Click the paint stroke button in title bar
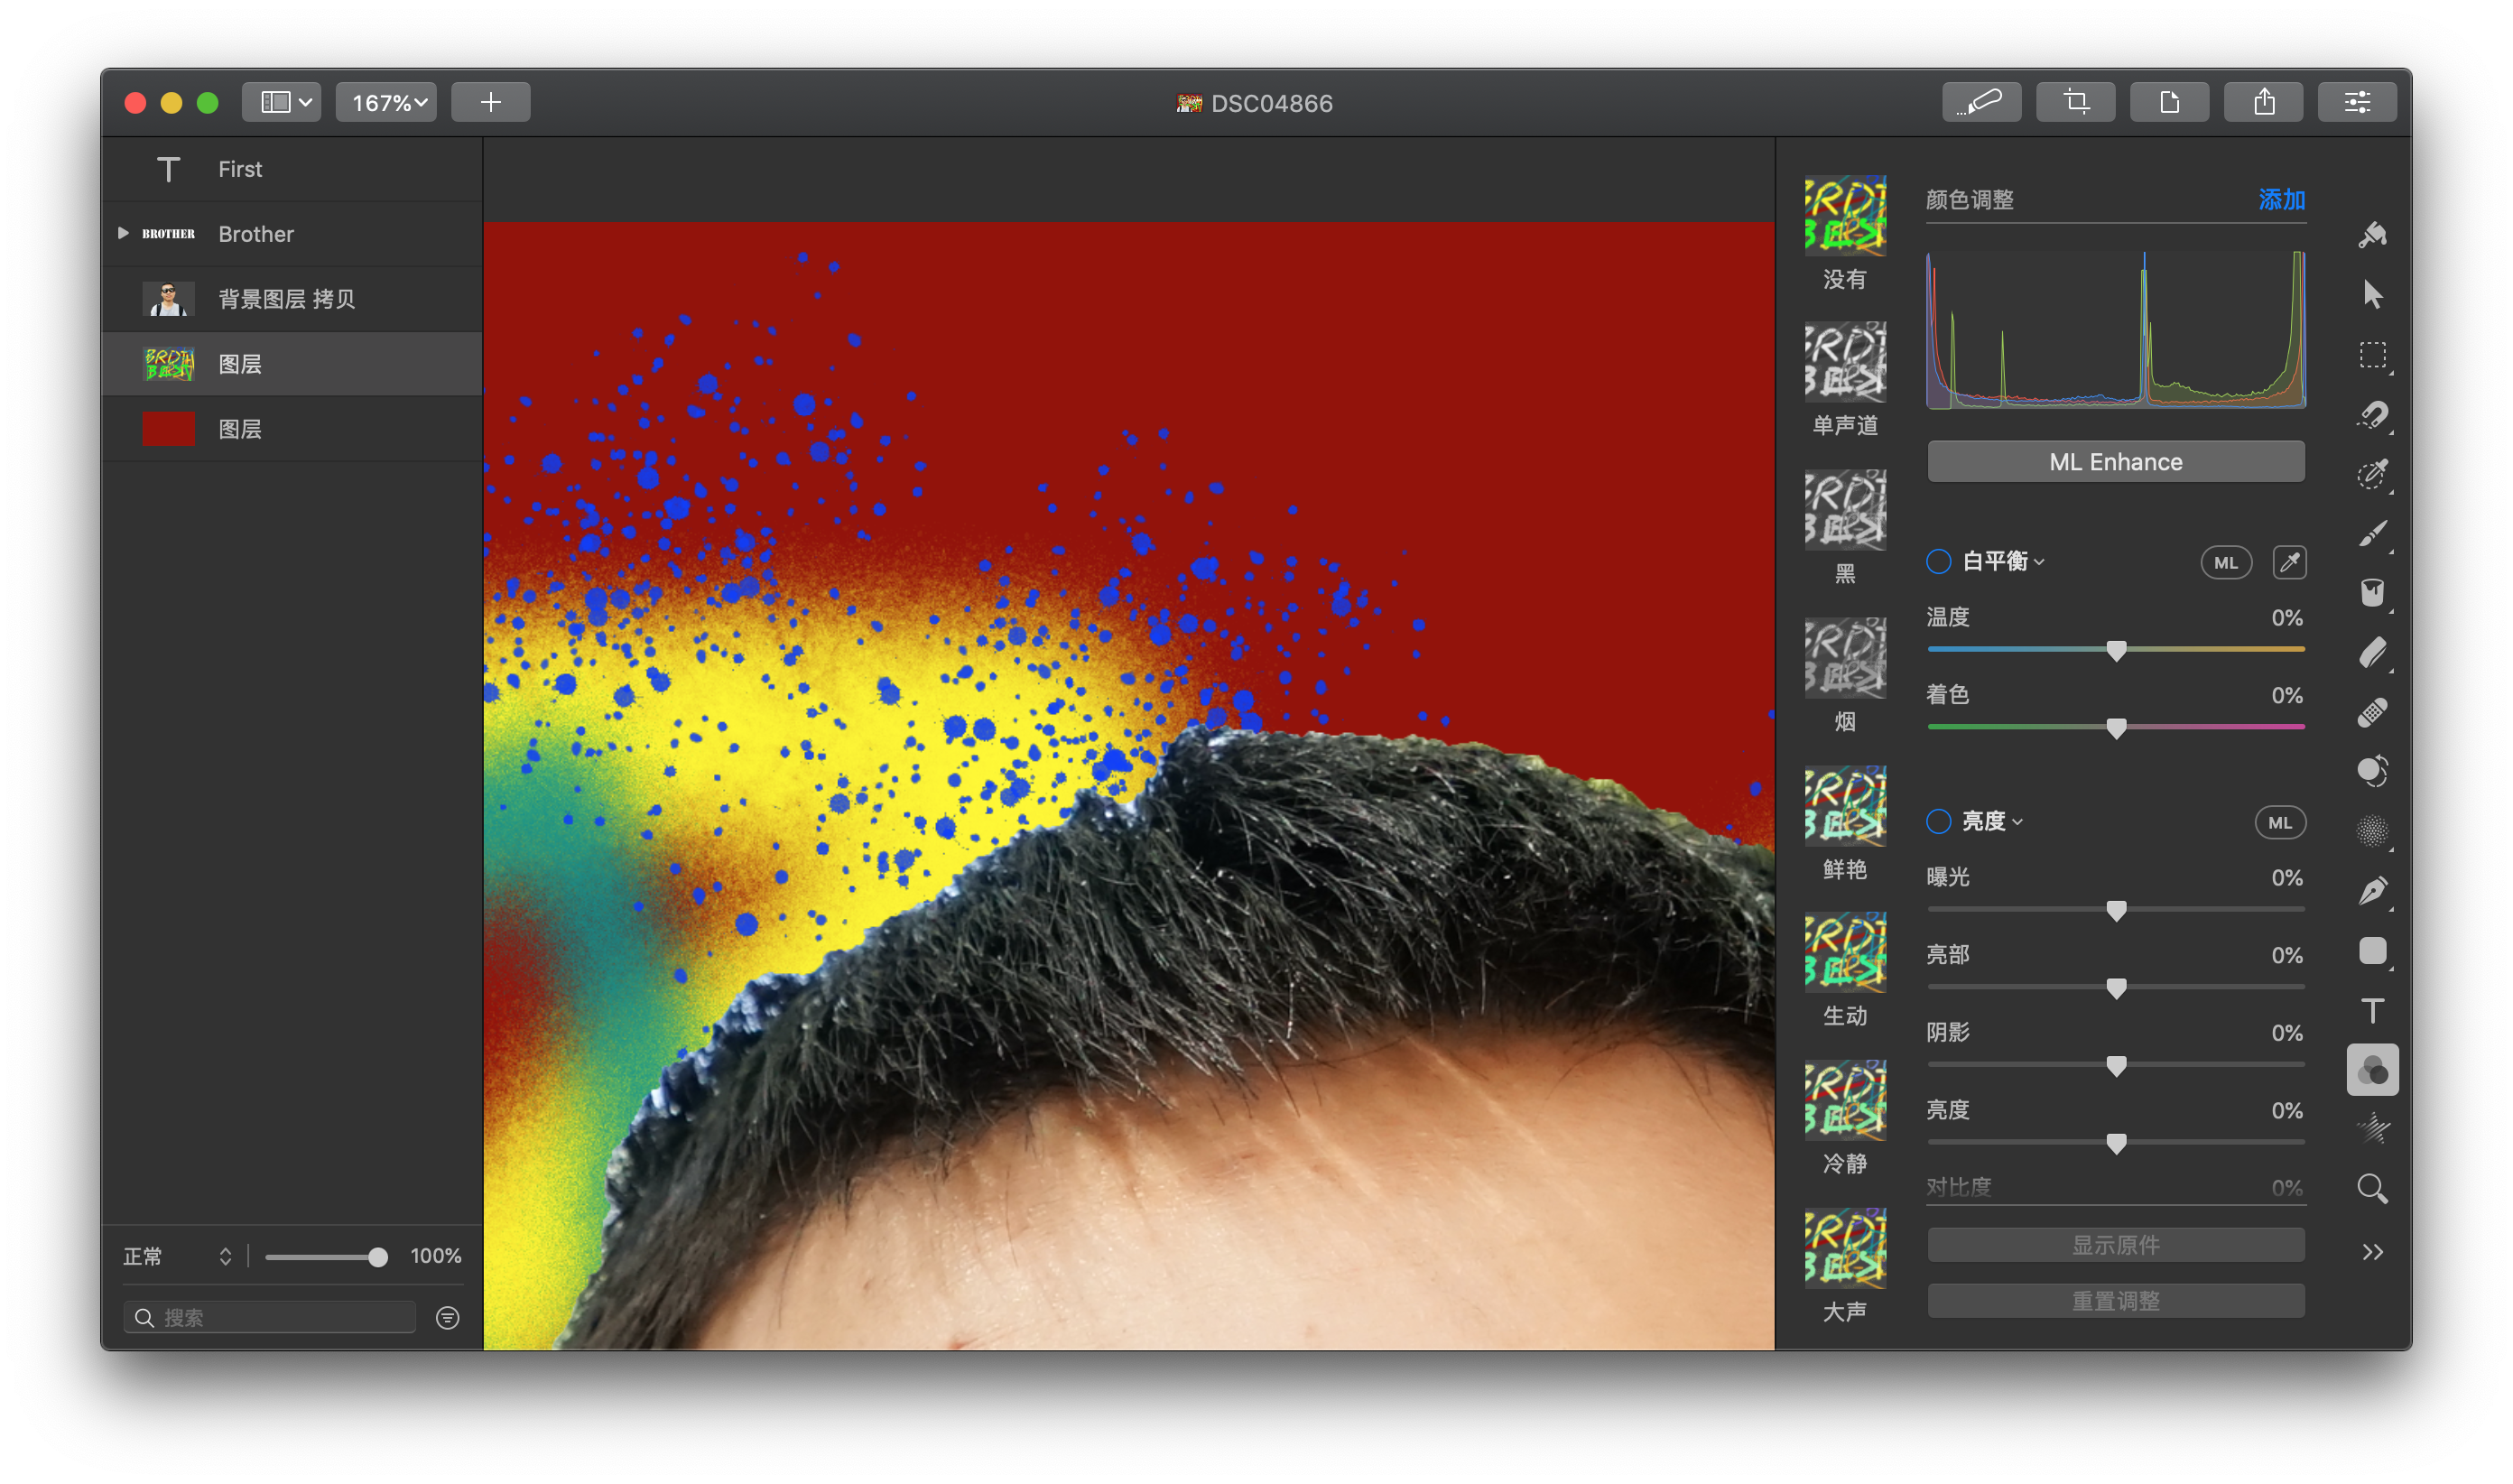 1981,102
